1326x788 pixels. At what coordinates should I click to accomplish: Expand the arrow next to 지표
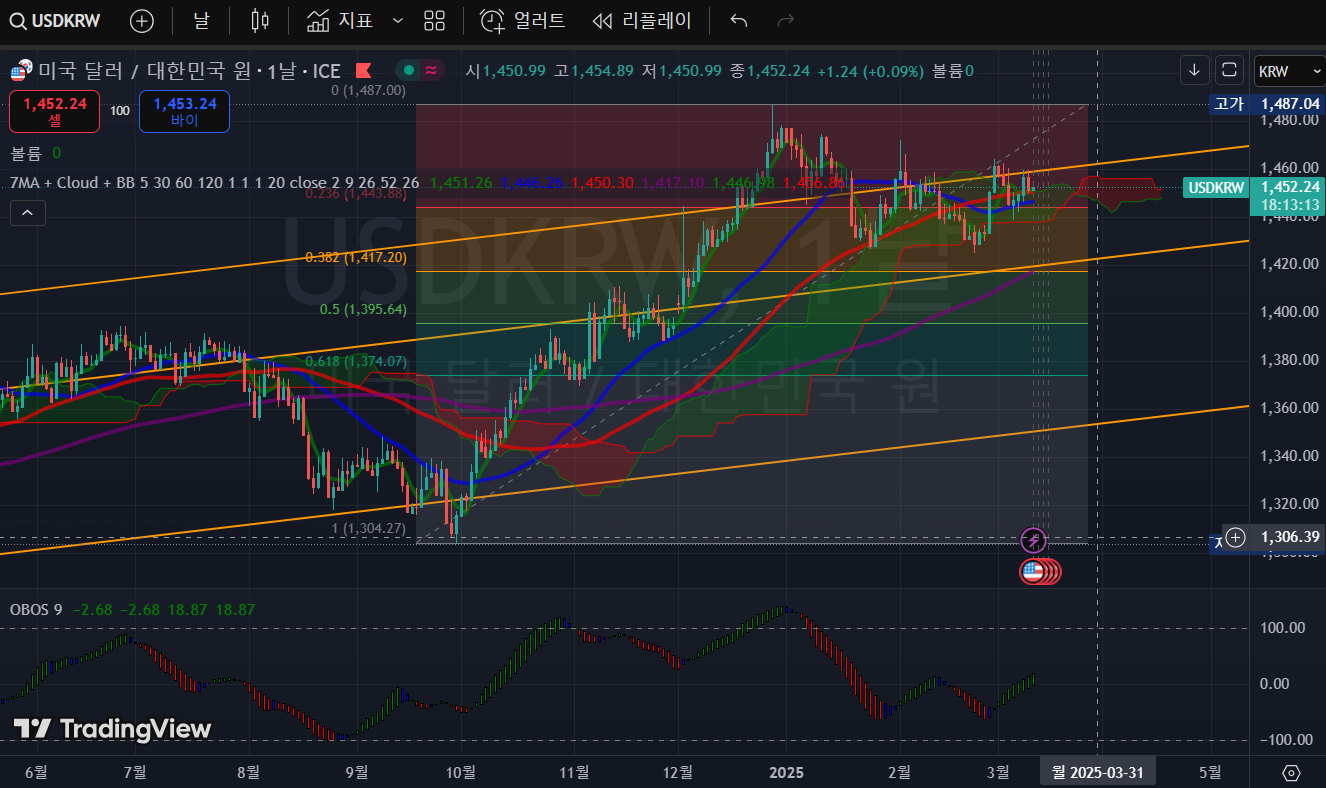tap(398, 21)
